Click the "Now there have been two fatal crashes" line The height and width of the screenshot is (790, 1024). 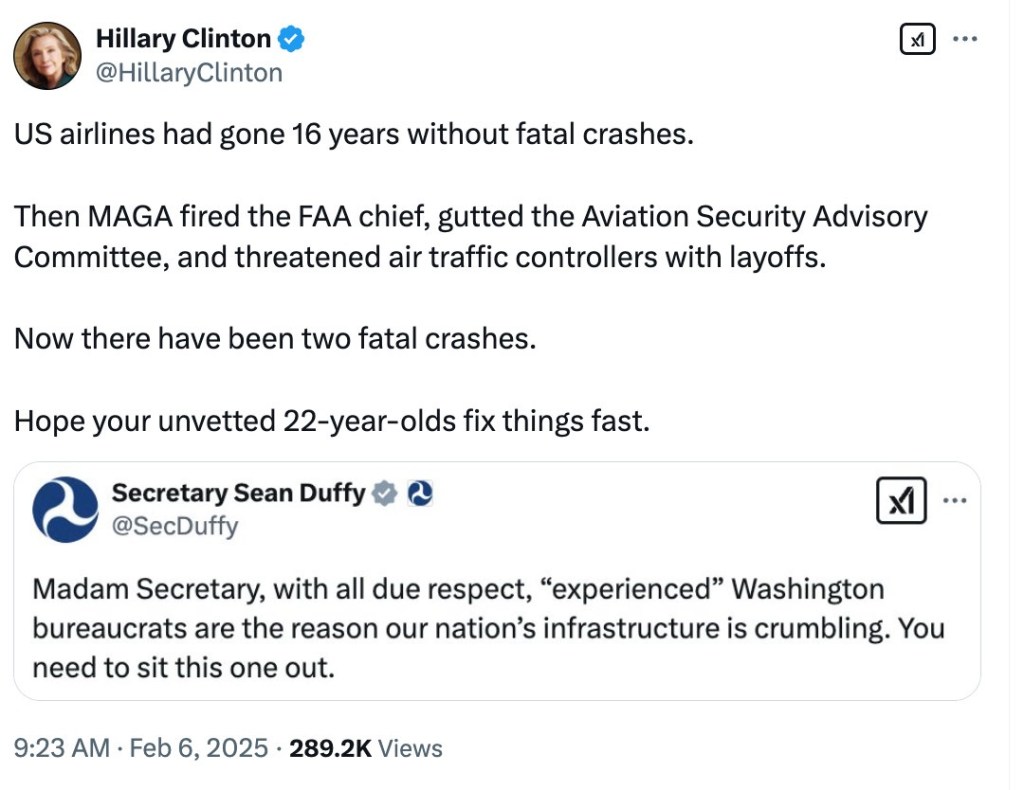coord(275,338)
